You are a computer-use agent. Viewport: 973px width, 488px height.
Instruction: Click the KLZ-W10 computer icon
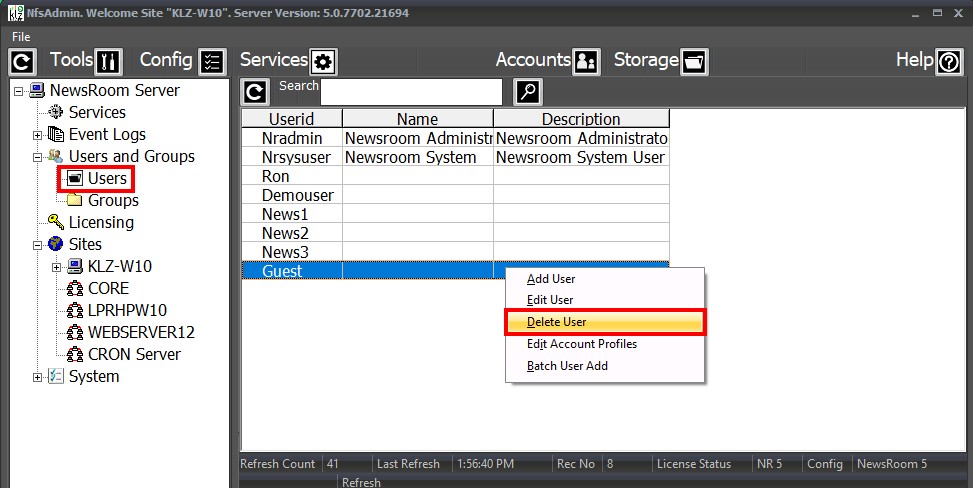(75, 266)
